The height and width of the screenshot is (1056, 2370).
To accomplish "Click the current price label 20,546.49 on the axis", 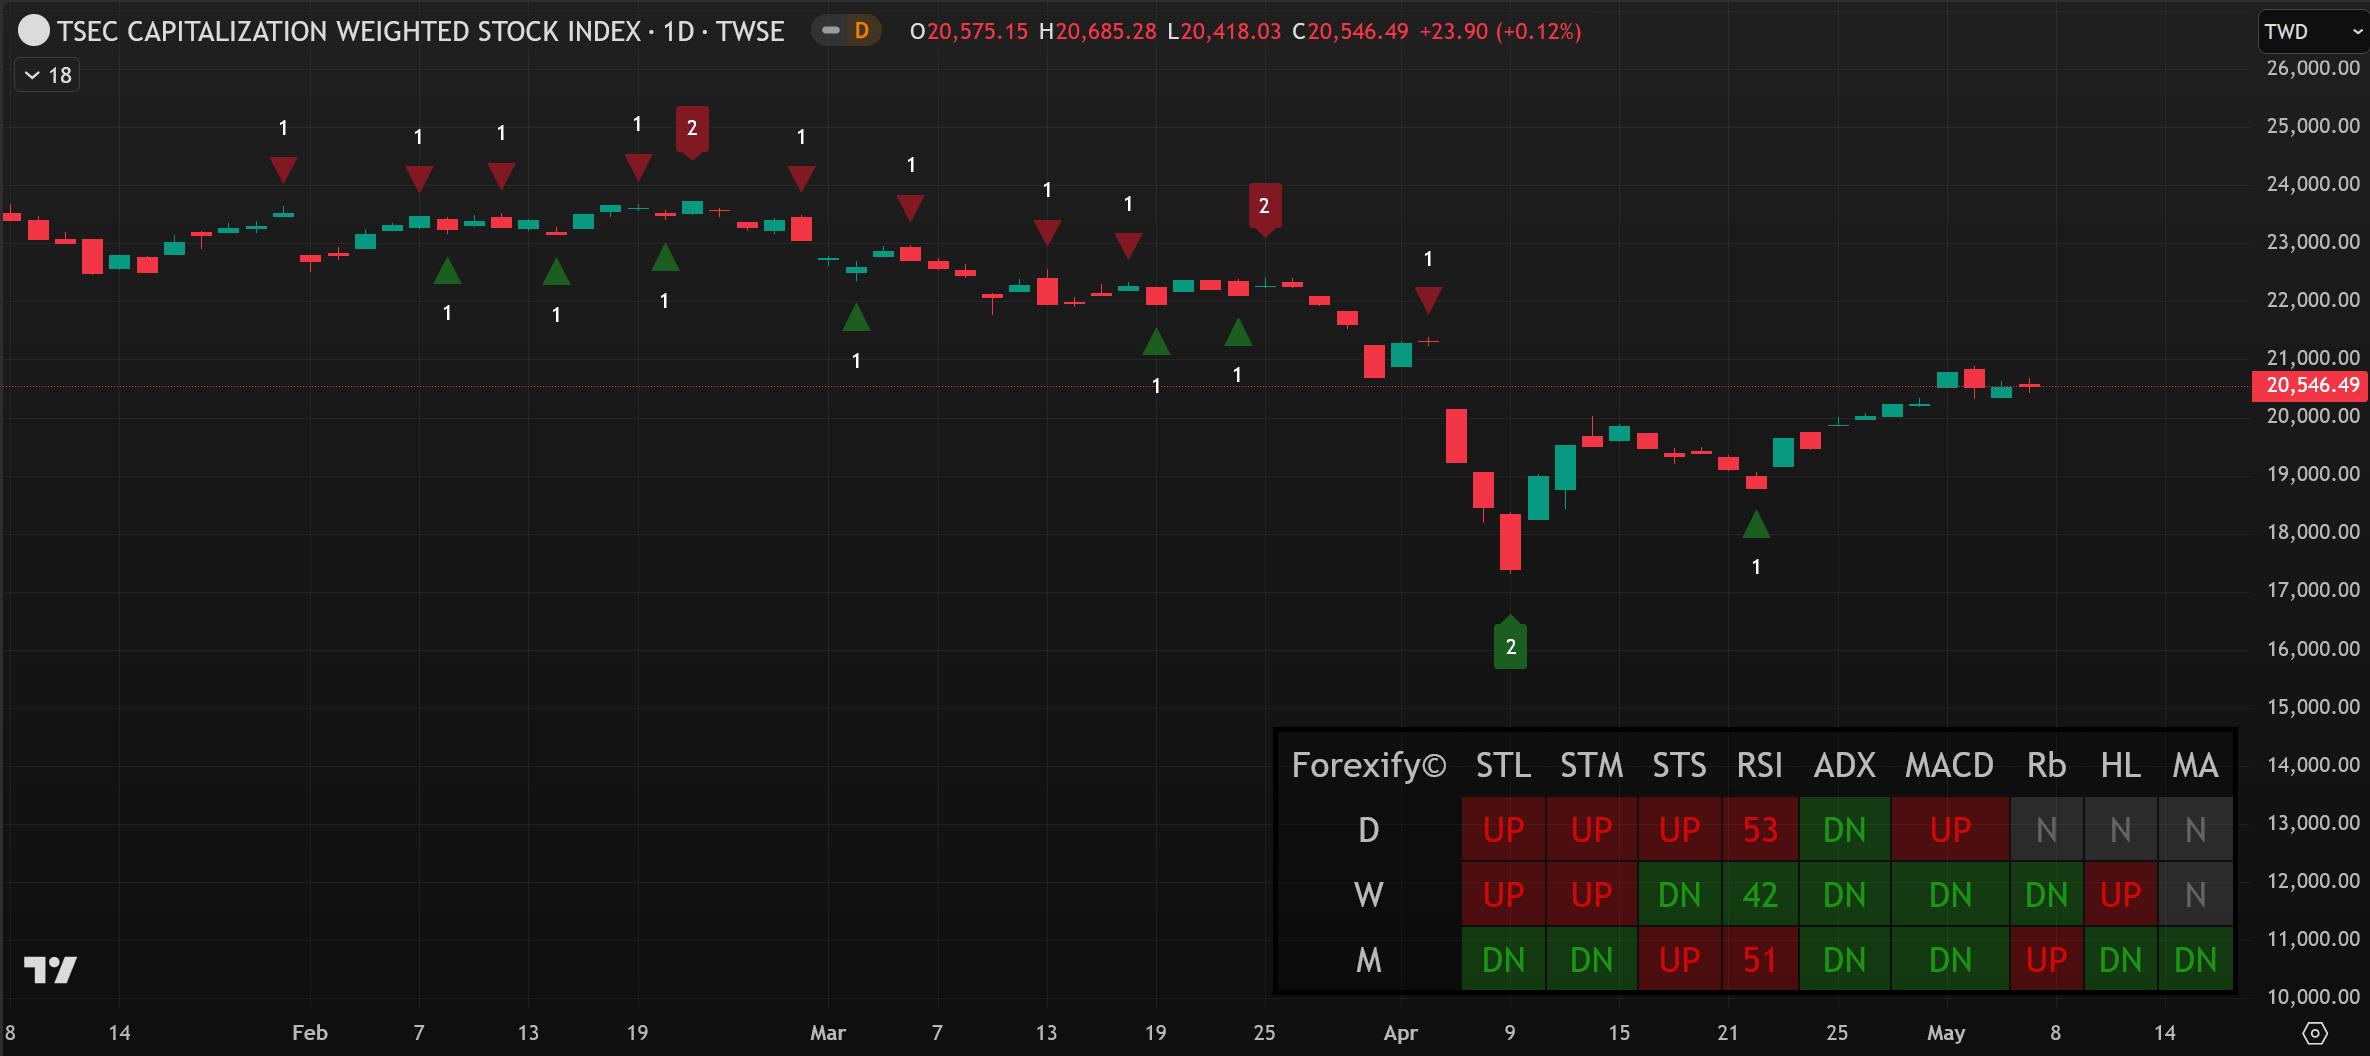I will click(x=2311, y=385).
